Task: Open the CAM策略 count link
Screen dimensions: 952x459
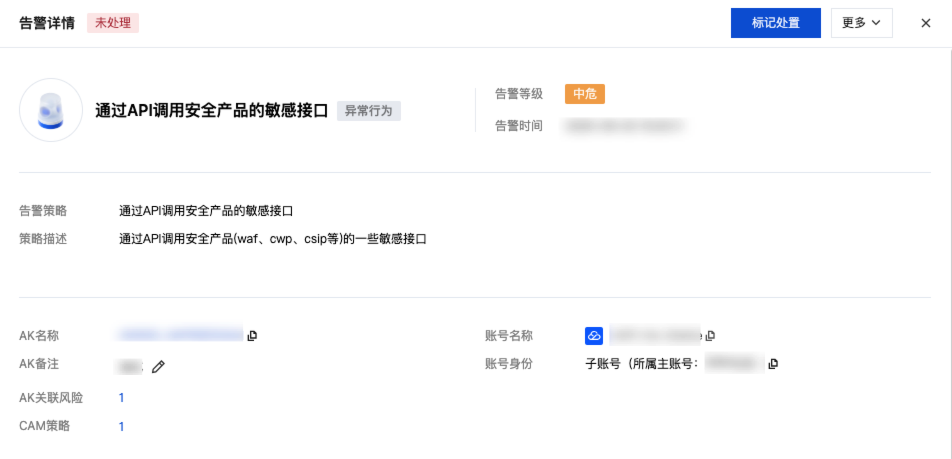Action: pyautogui.click(x=122, y=427)
